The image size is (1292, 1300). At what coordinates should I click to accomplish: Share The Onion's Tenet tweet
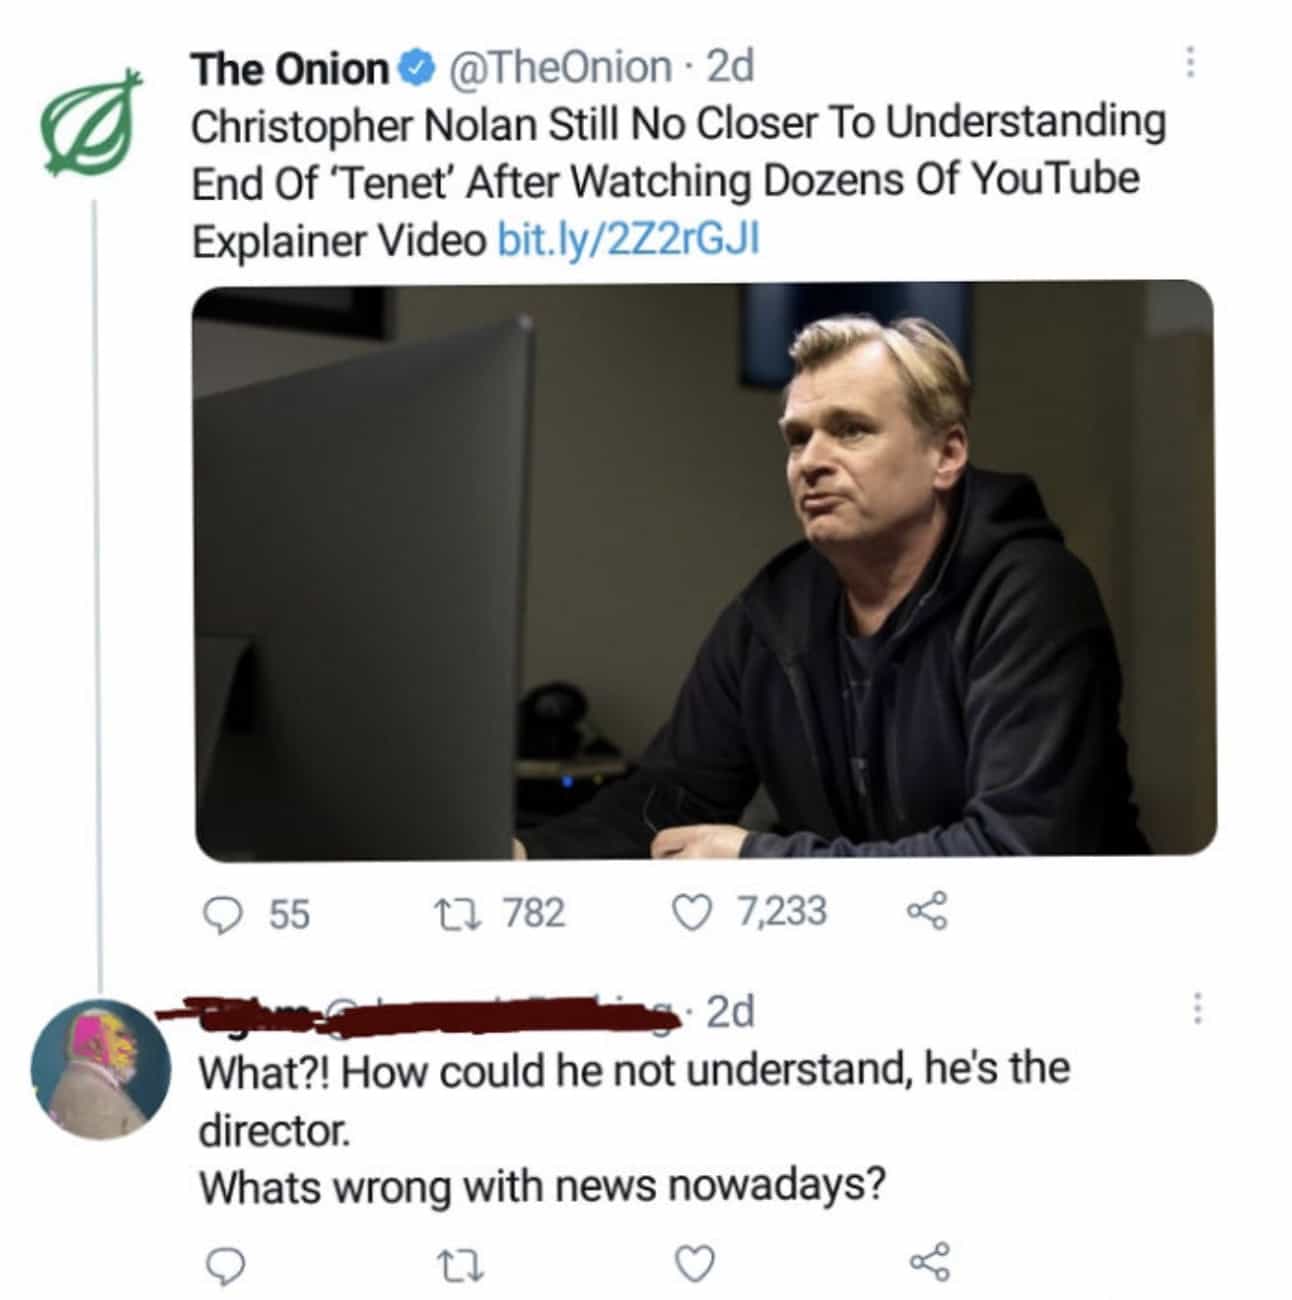pos(927,912)
